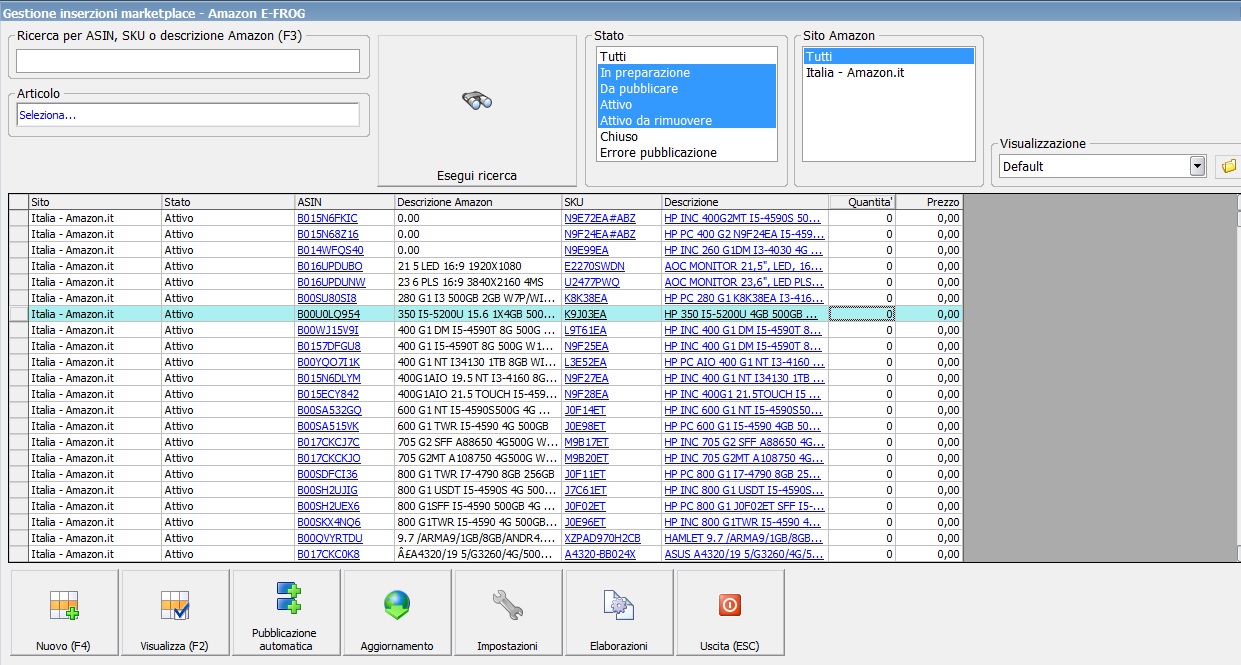Select Attivo da rimuovere state
The width and height of the screenshot is (1241, 665).
686,121
